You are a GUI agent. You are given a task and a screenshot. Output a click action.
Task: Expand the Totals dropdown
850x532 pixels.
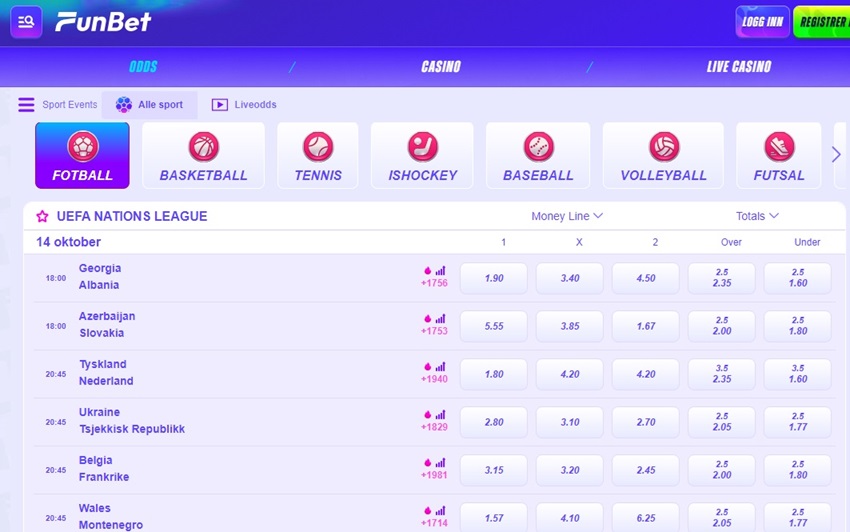[757, 216]
